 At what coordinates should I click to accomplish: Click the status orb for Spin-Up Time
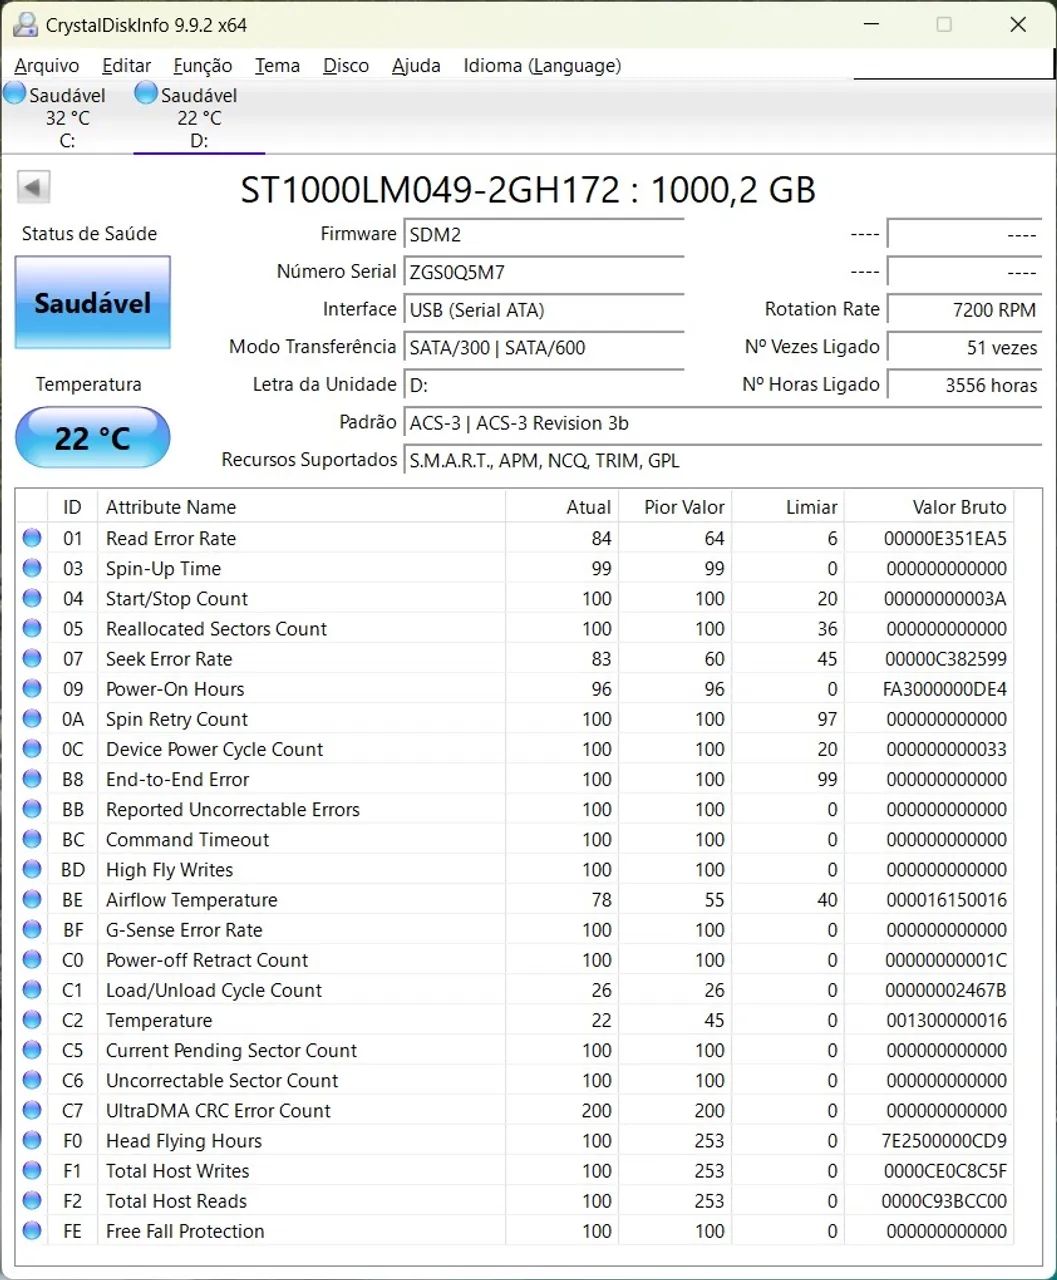[32, 568]
